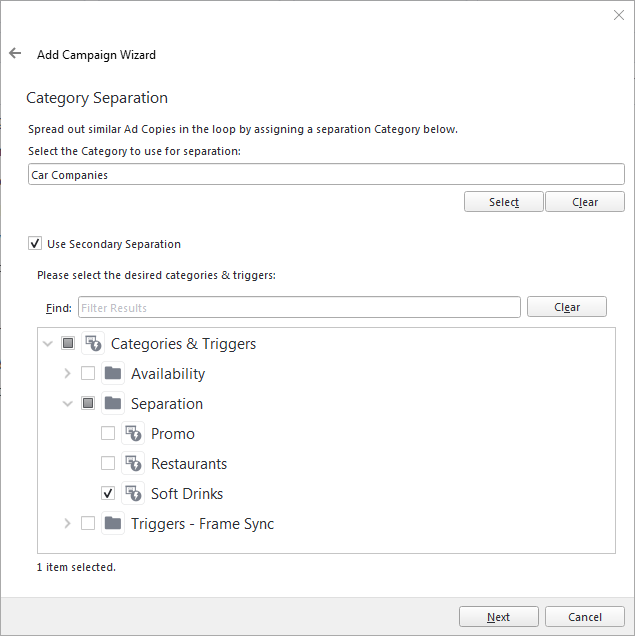Select the Restaurants tree item label
The width and height of the screenshot is (635, 636).
point(189,464)
